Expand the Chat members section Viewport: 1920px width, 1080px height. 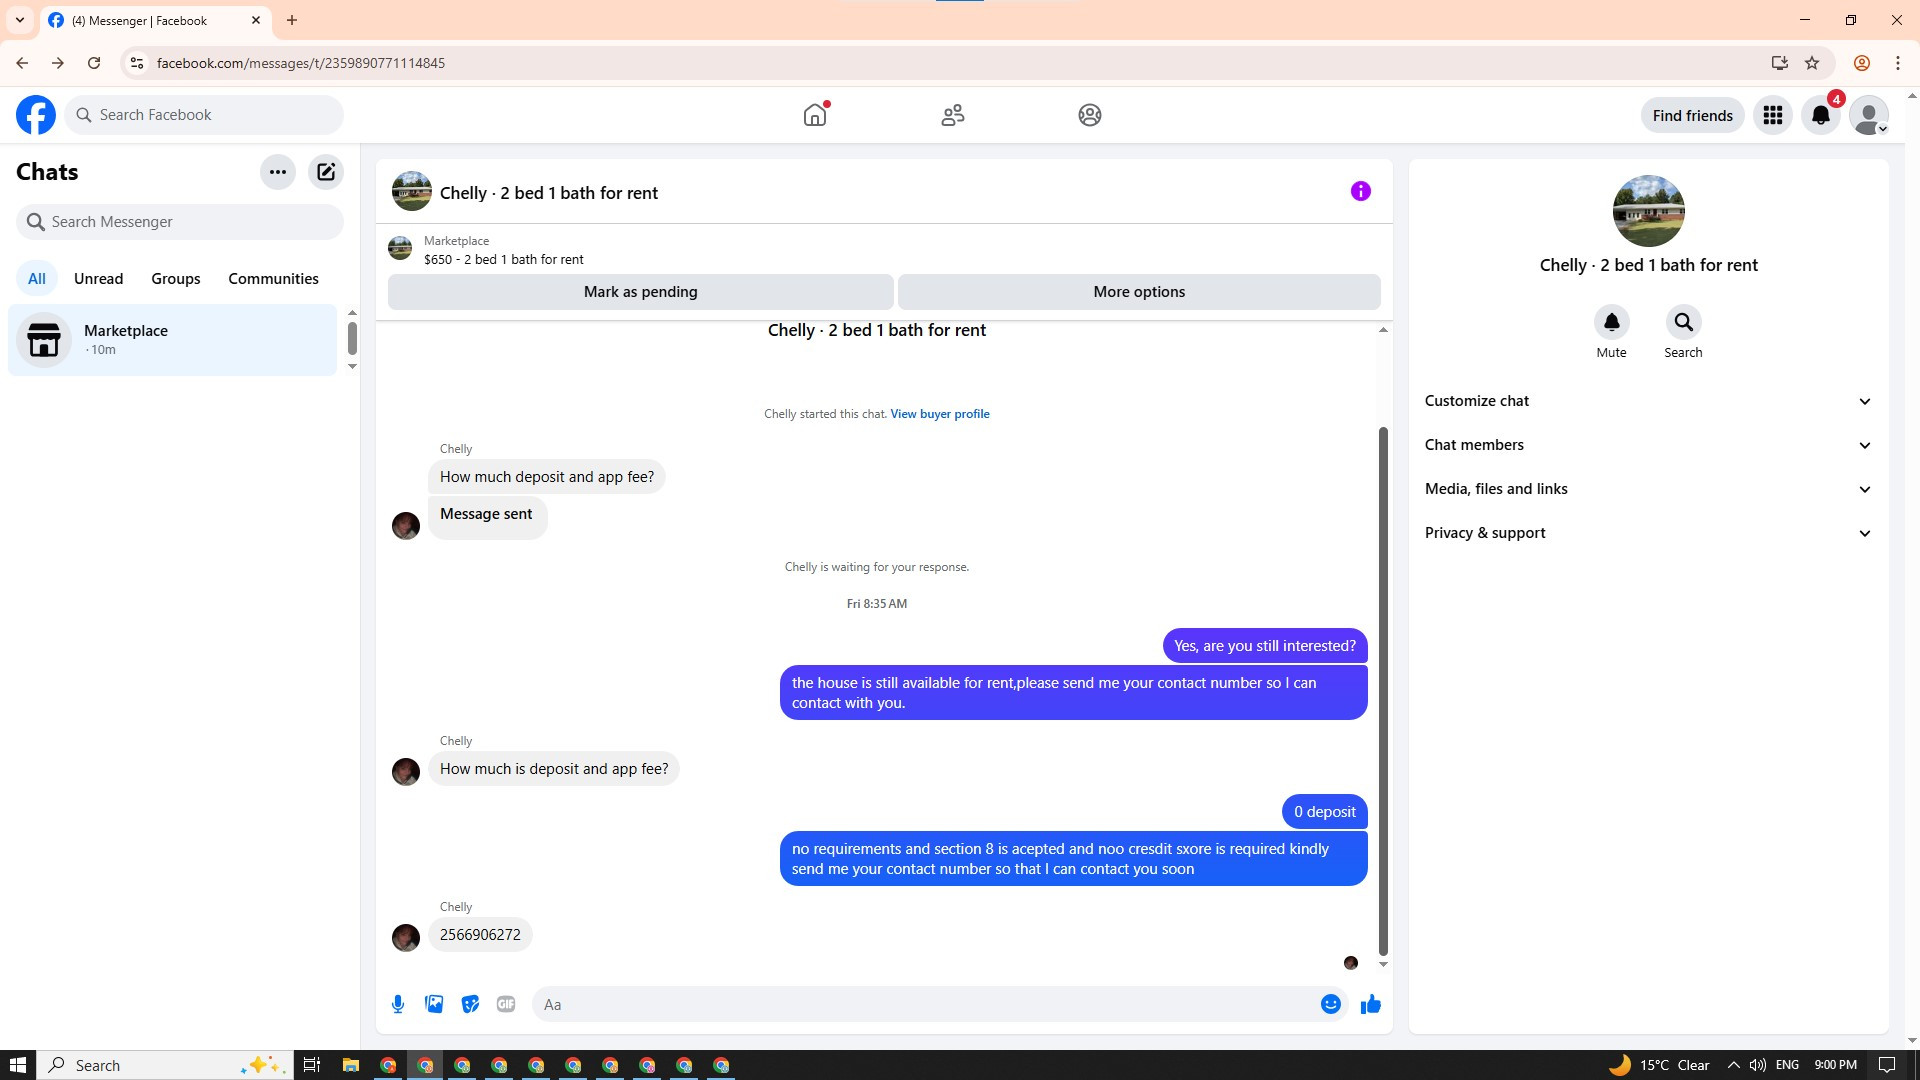point(1649,445)
